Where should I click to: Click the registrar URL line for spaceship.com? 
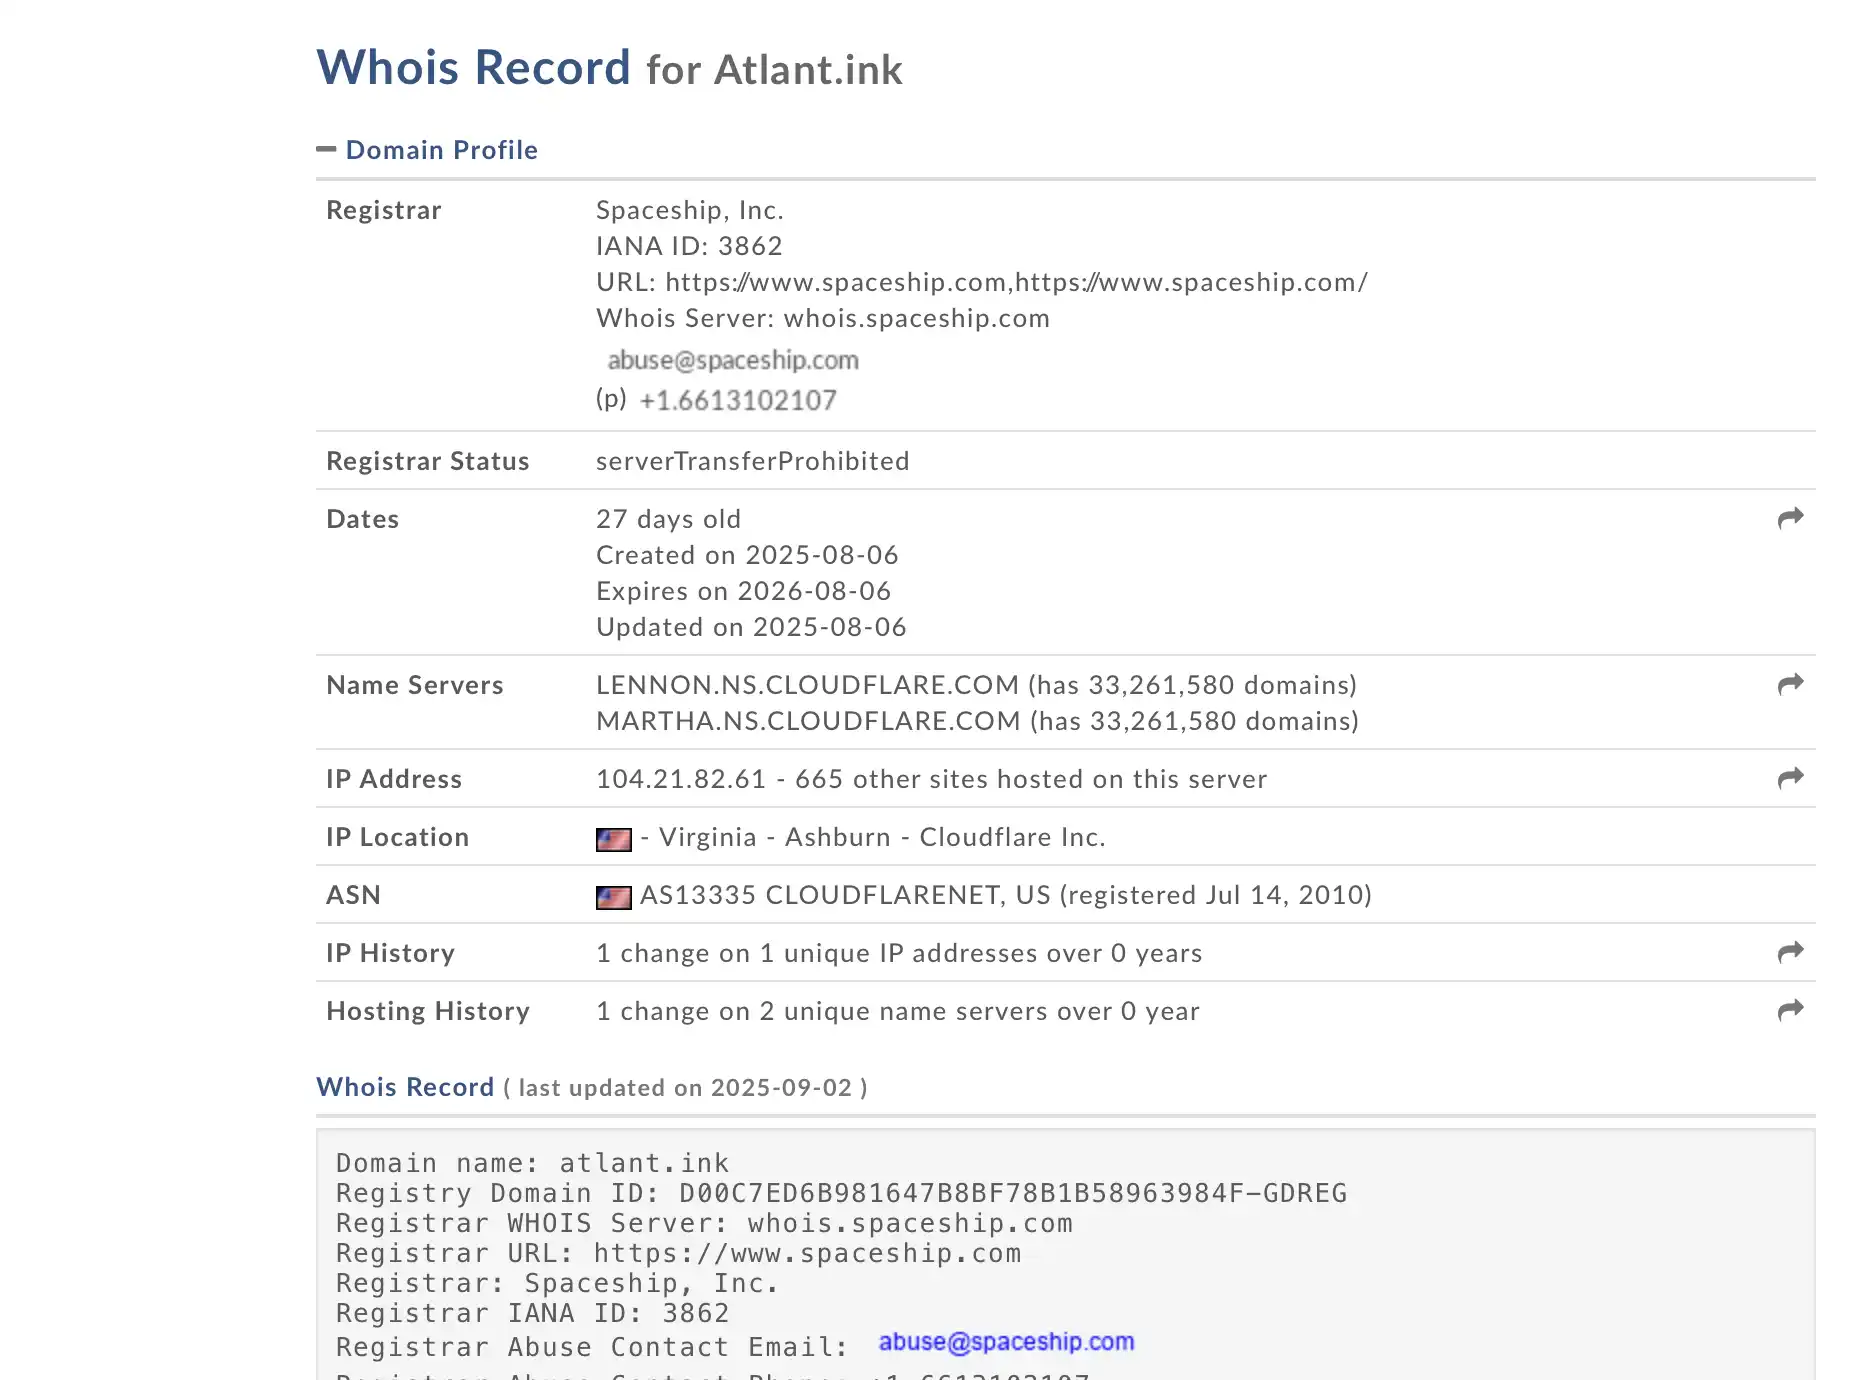[x=982, y=282]
